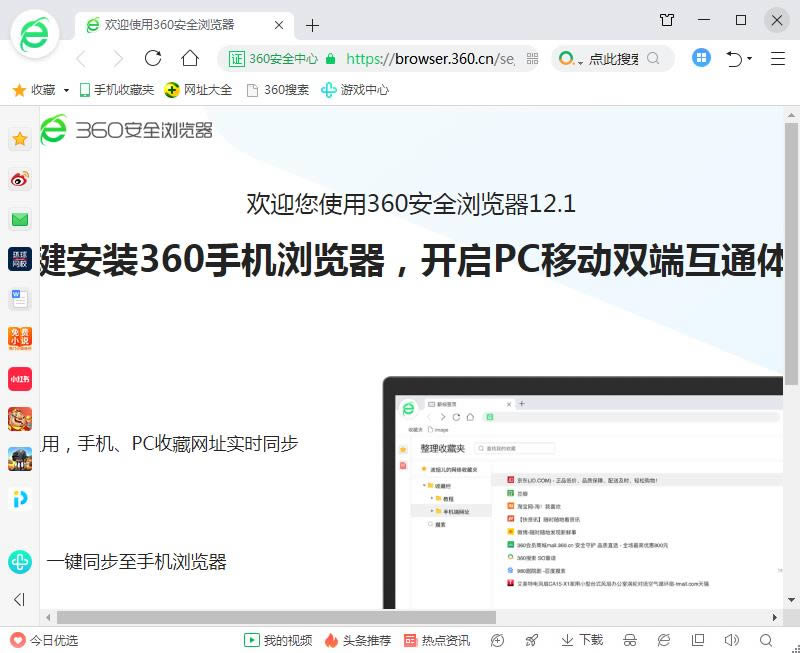The height and width of the screenshot is (653, 800).
Task: Click the home button in the toolbar
Action: [x=190, y=59]
